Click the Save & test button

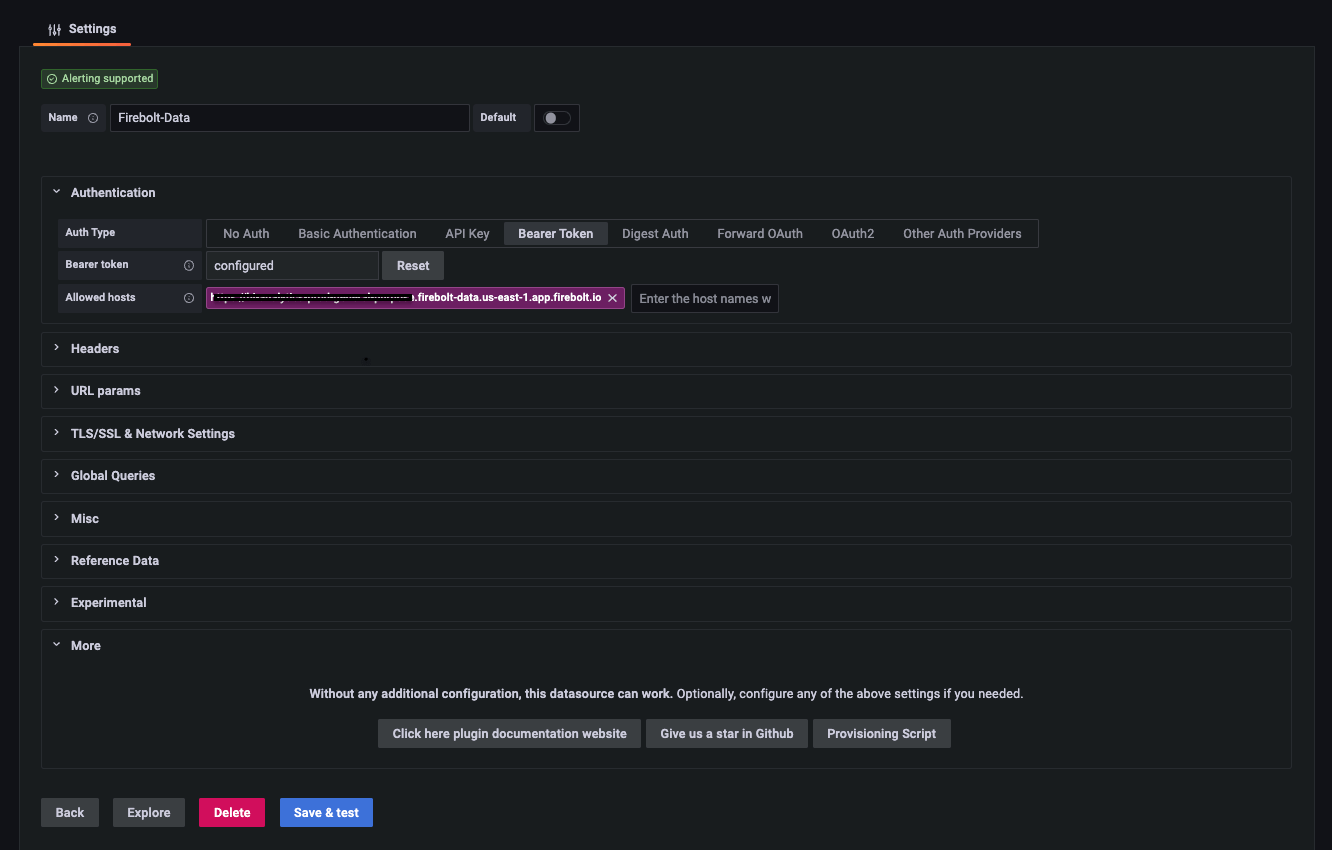[x=326, y=812]
